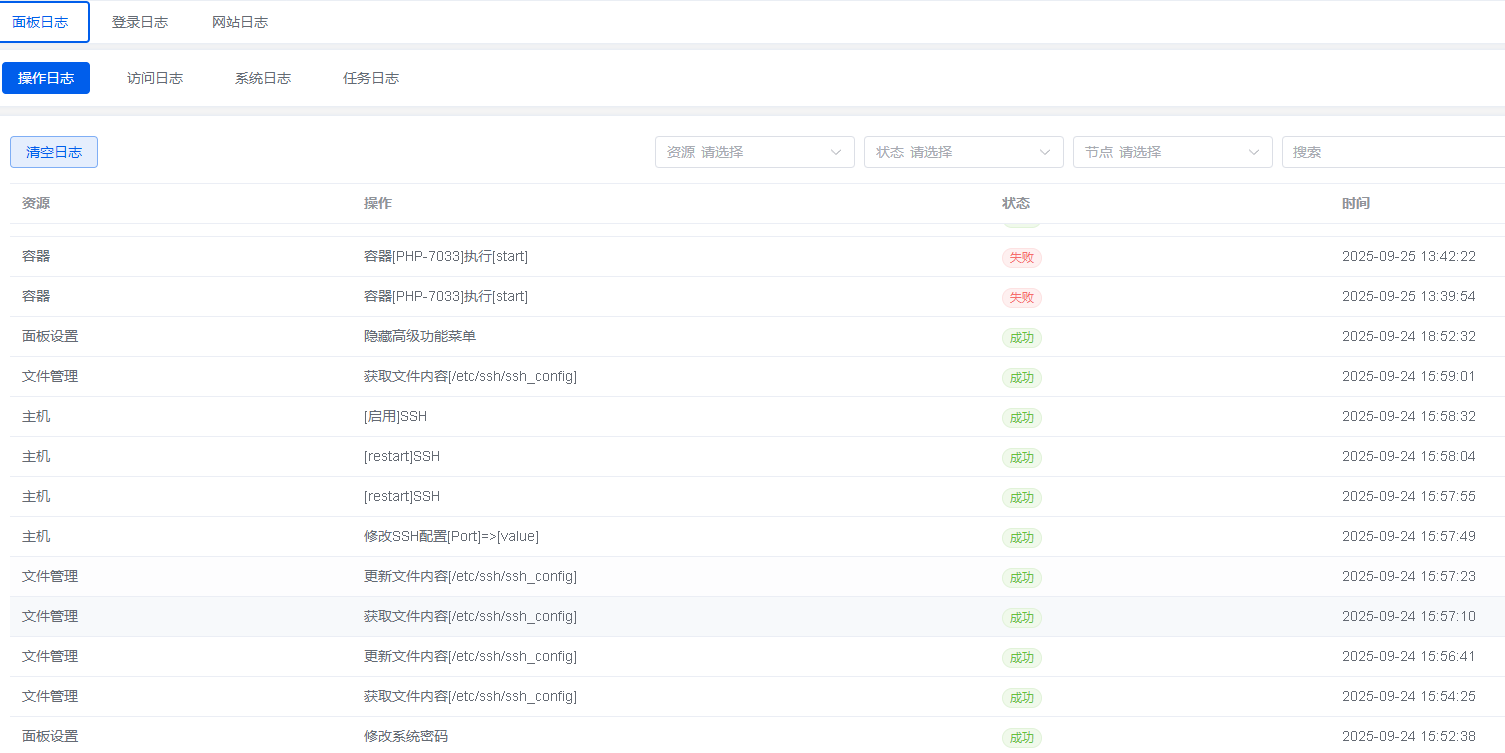Image resolution: width=1505 pixels, height=753 pixels.
Task: Click 更新文件内容 entry at 15:56:41
Action: pyautogui.click(x=470, y=656)
